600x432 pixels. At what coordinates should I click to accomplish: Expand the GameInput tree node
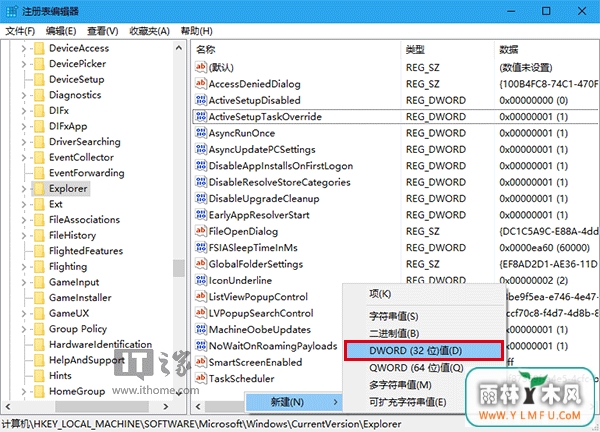[24, 282]
